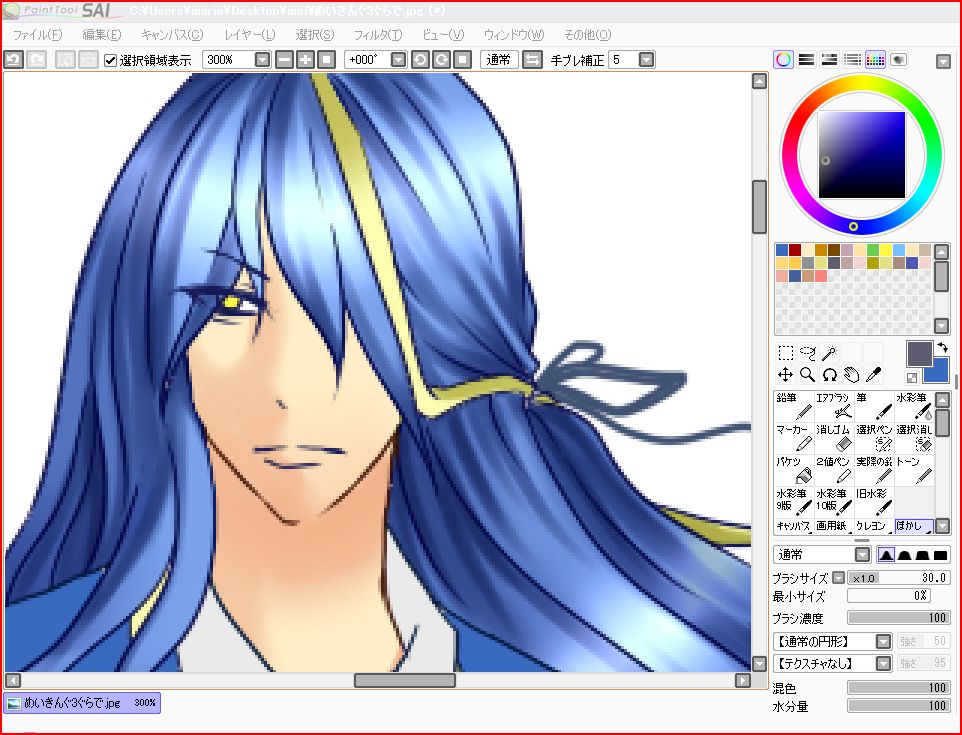
Task: Zoom out with the minus button
Action: pyautogui.click(x=284, y=60)
